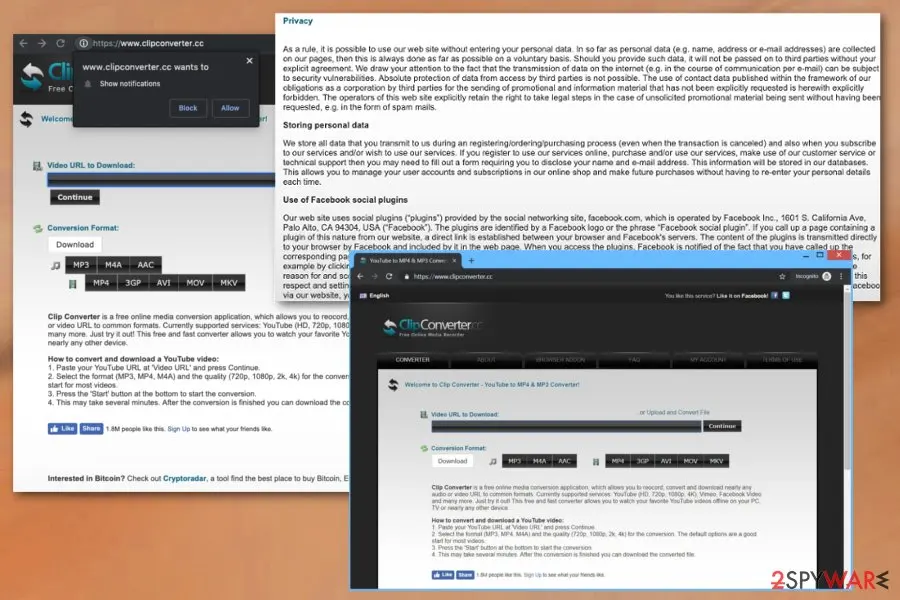Choose MP3 format in front window
This screenshot has height=600, width=900.
(514, 461)
